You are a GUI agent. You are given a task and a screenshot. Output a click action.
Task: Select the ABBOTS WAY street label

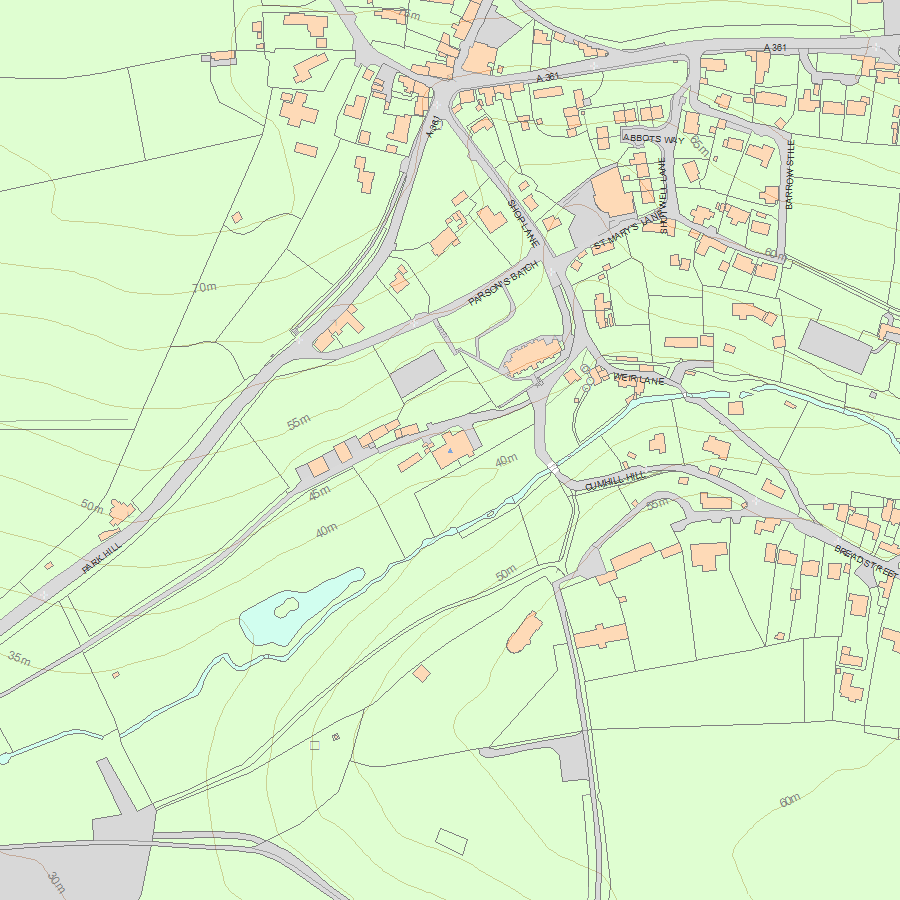(x=653, y=138)
